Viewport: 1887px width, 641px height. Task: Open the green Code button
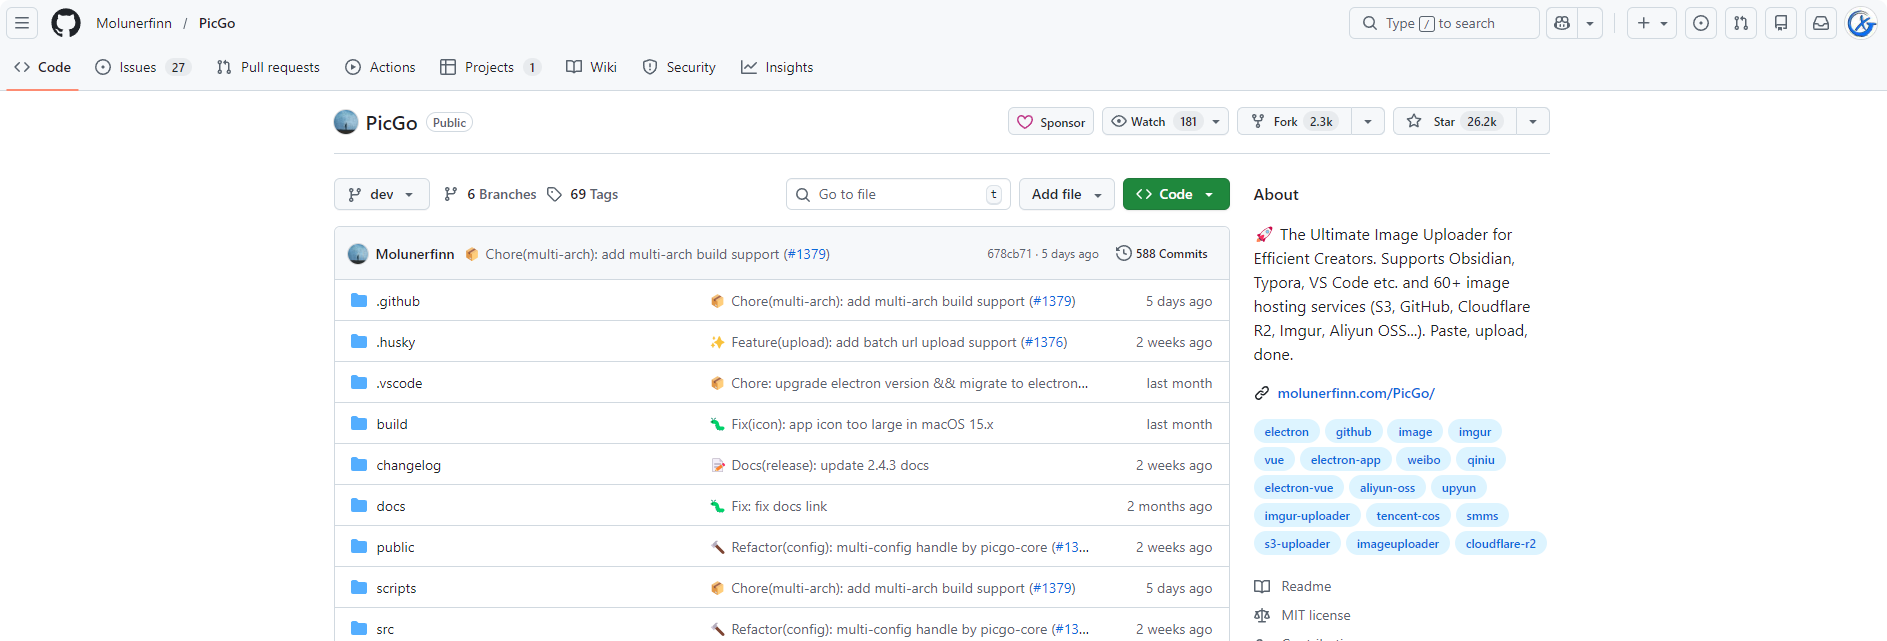click(1176, 194)
